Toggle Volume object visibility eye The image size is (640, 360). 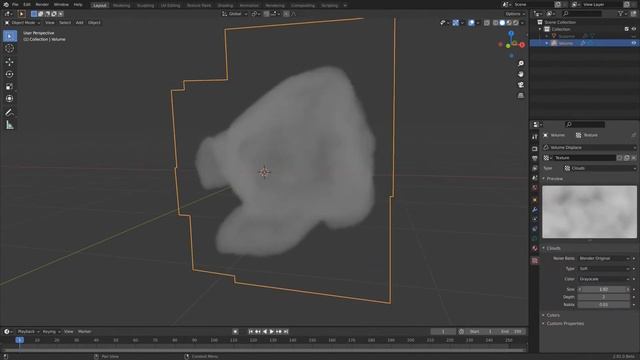(x=633, y=43)
